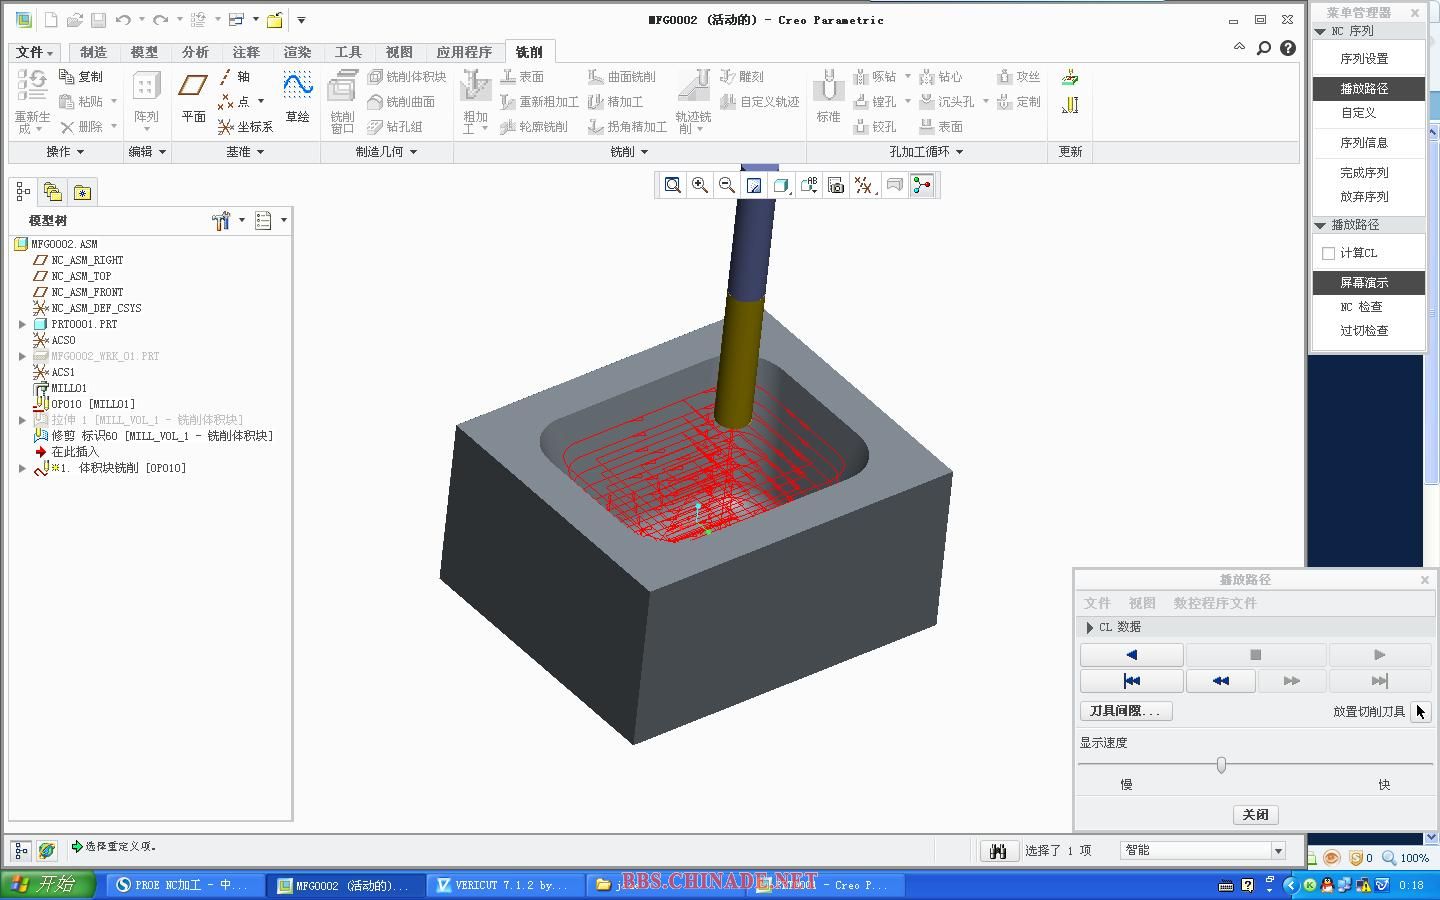Switch to the Folder Browser tab icon
Viewport: 1440px width, 900px height.
(53, 192)
